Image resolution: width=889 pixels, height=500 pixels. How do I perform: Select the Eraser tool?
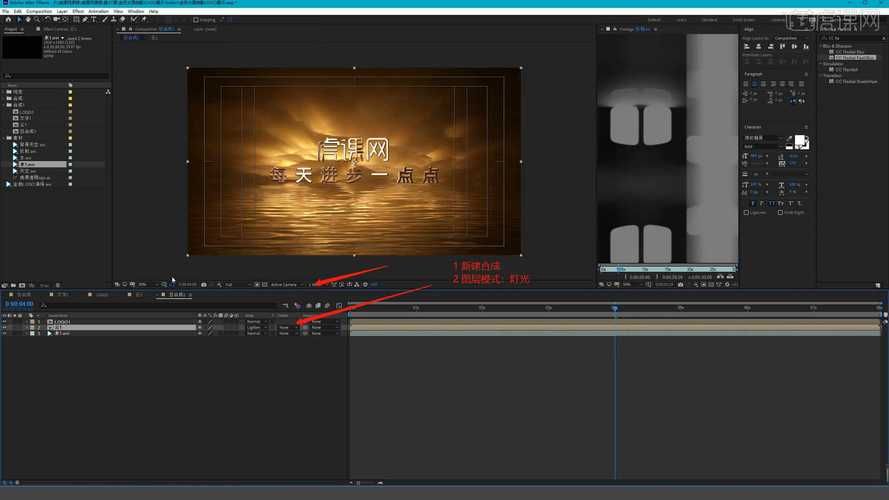pyautogui.click(x=122, y=19)
